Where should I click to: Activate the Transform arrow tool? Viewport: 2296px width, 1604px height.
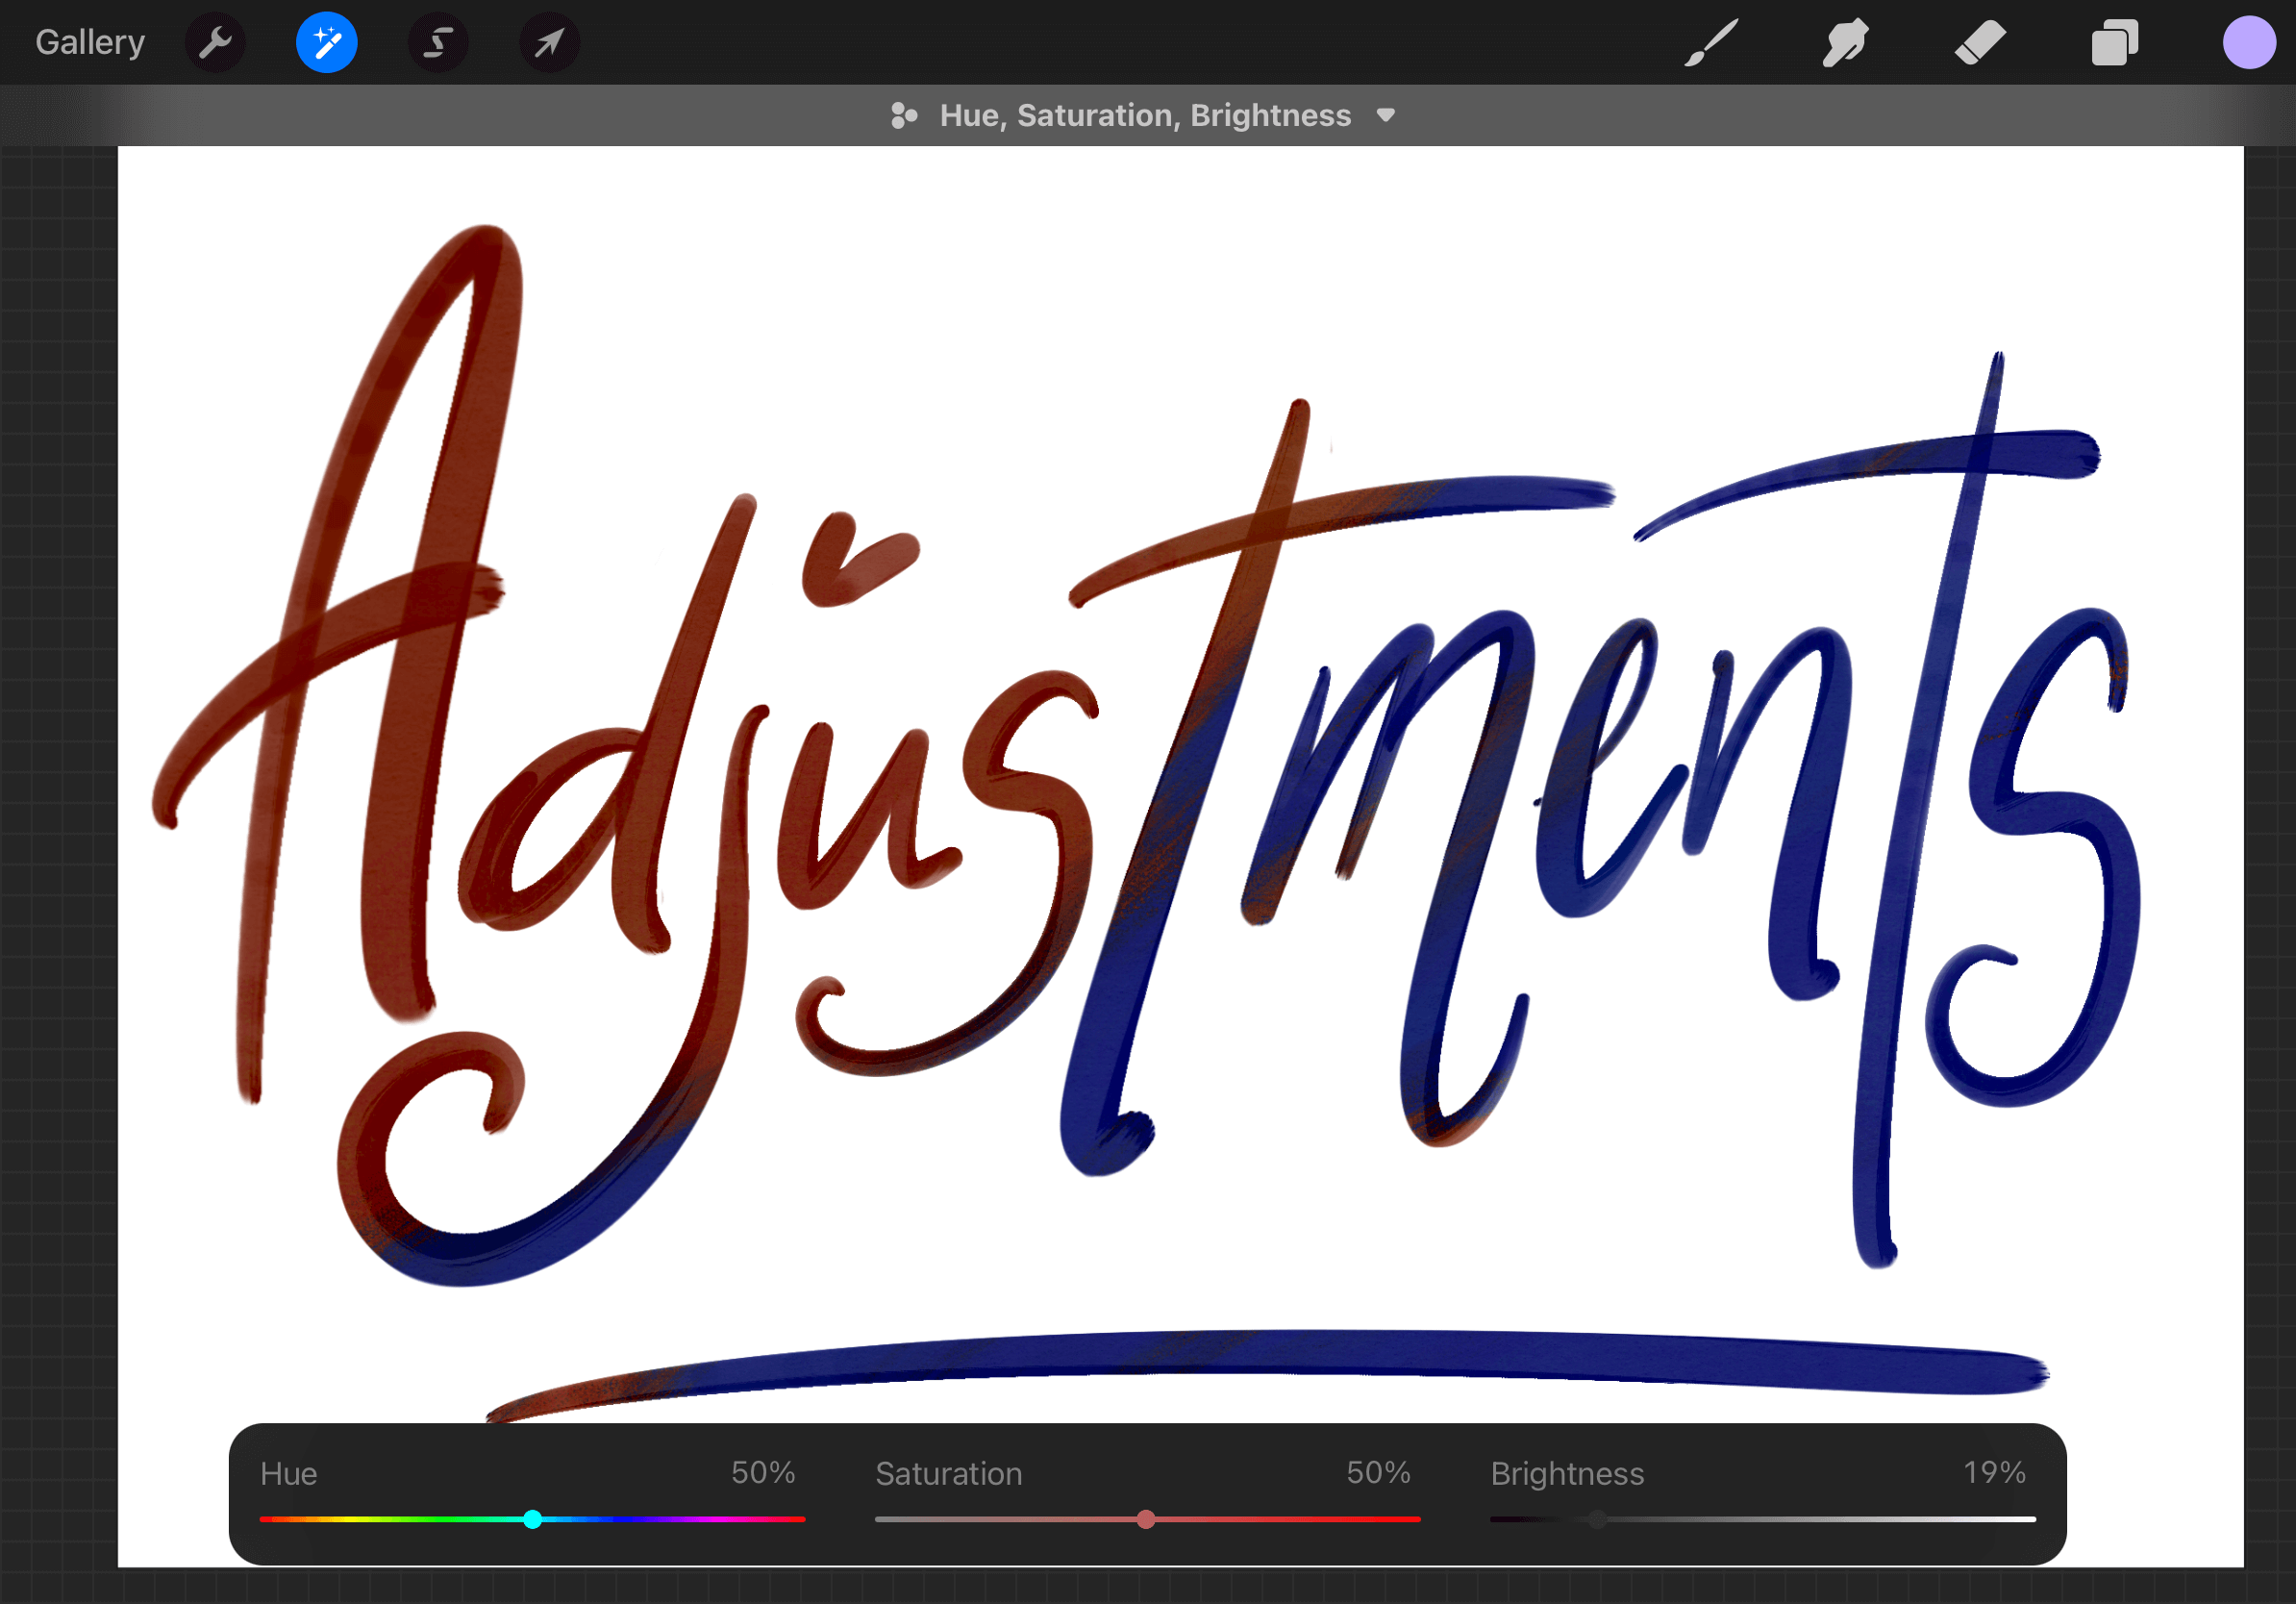(x=549, y=43)
